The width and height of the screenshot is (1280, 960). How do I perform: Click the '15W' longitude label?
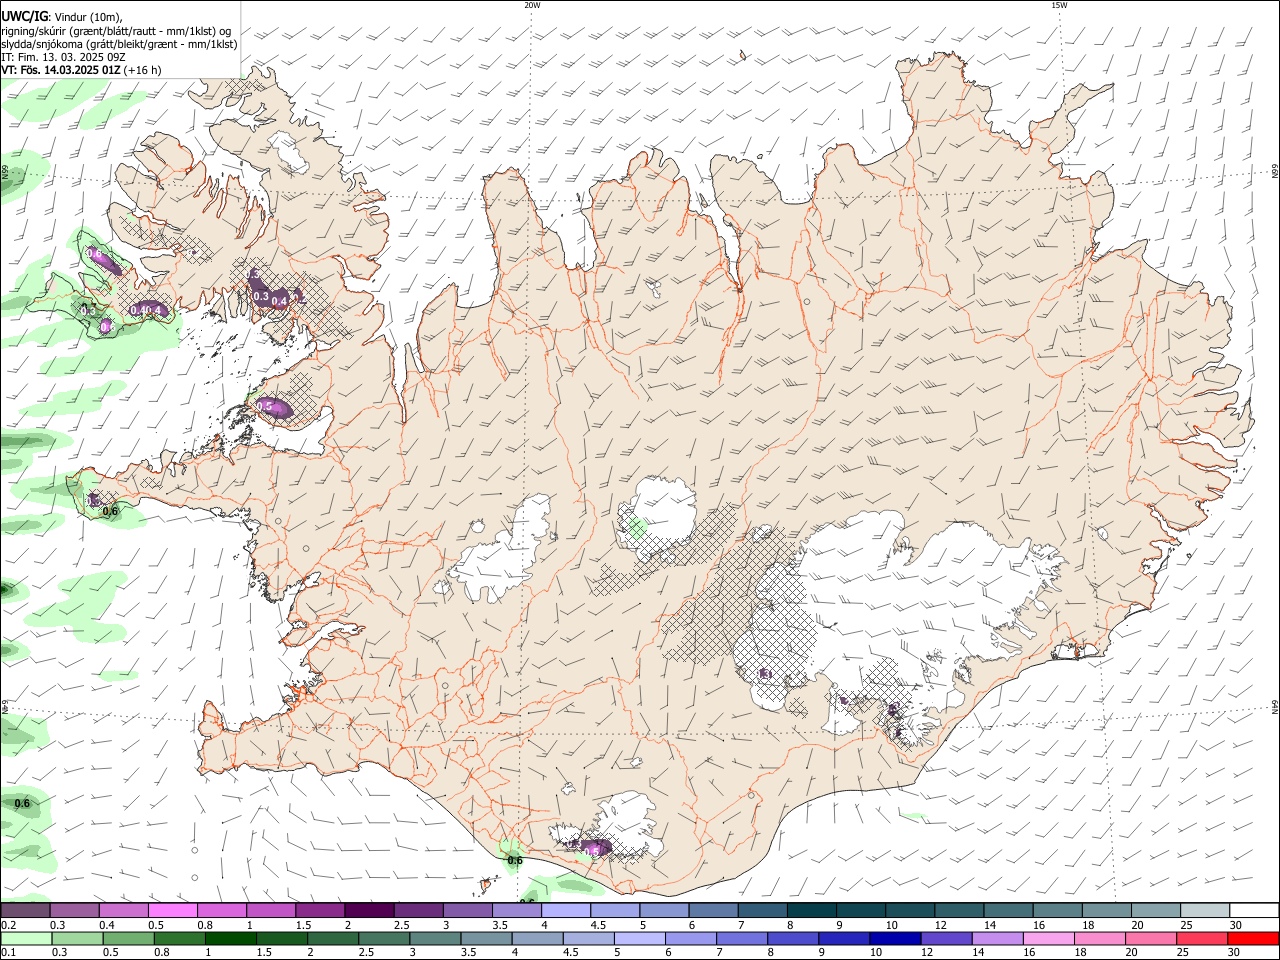pyautogui.click(x=1059, y=5)
